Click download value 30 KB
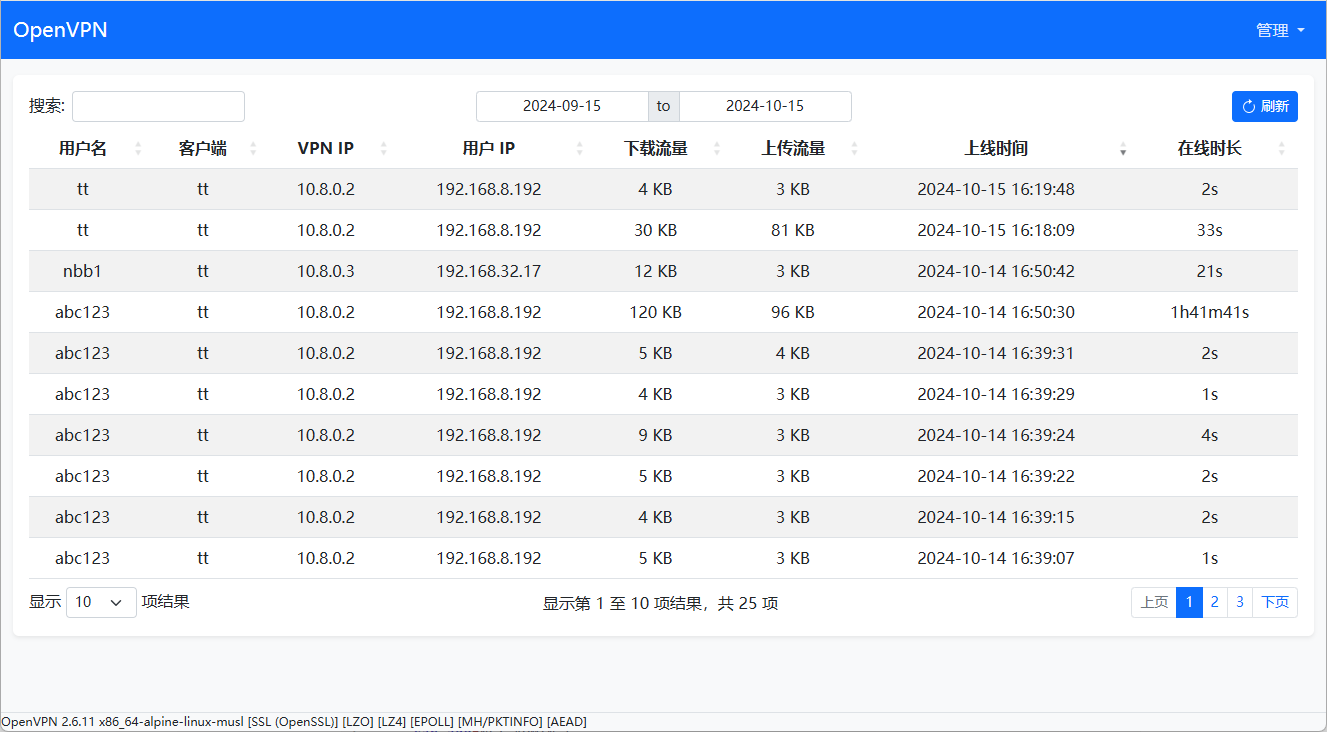1327x732 pixels. click(x=656, y=230)
